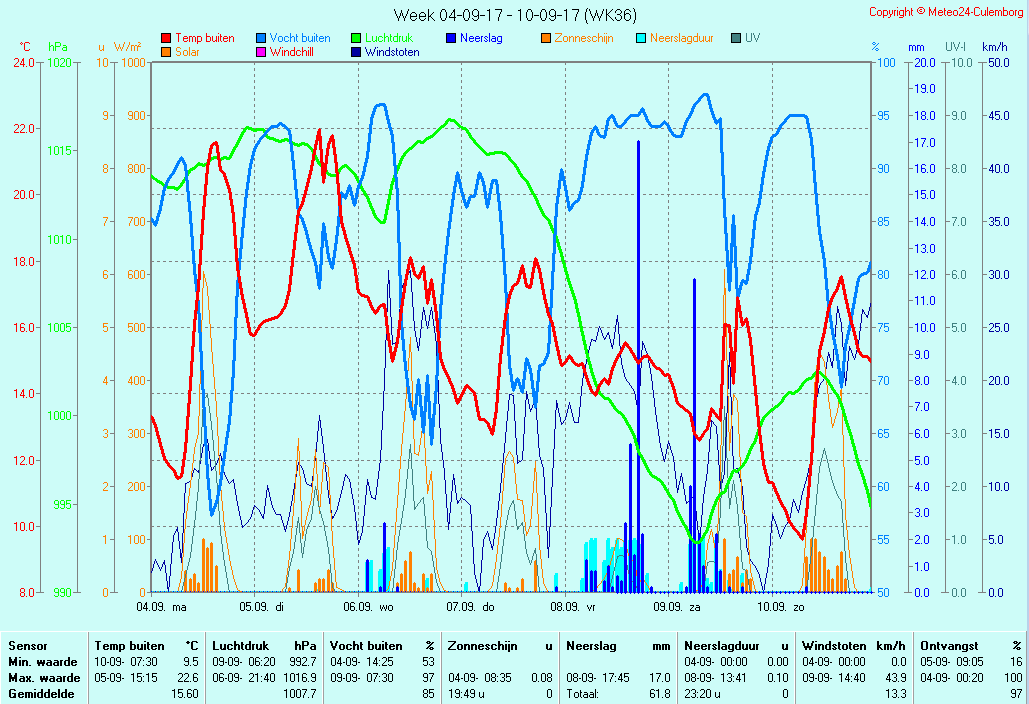Viewport: 1029px width, 704px height.
Task: Click the green Luchtdruk legend swatch
Action: click(x=356, y=38)
